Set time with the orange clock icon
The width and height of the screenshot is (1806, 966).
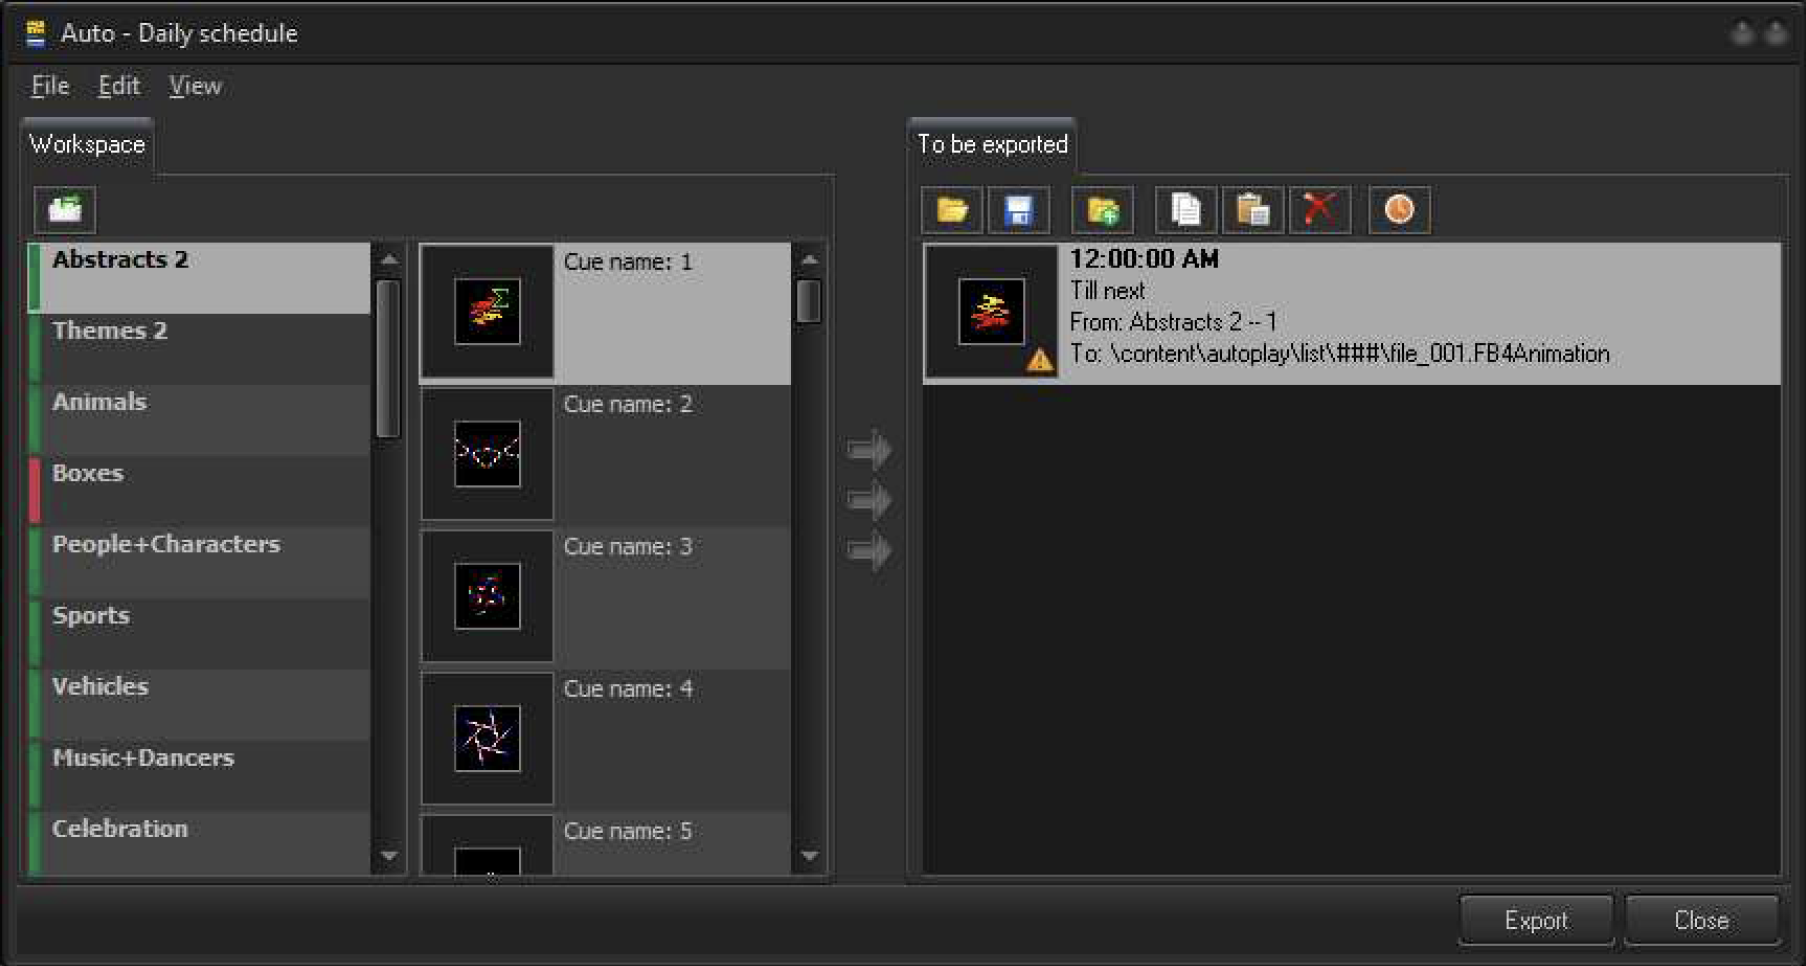coord(1399,210)
